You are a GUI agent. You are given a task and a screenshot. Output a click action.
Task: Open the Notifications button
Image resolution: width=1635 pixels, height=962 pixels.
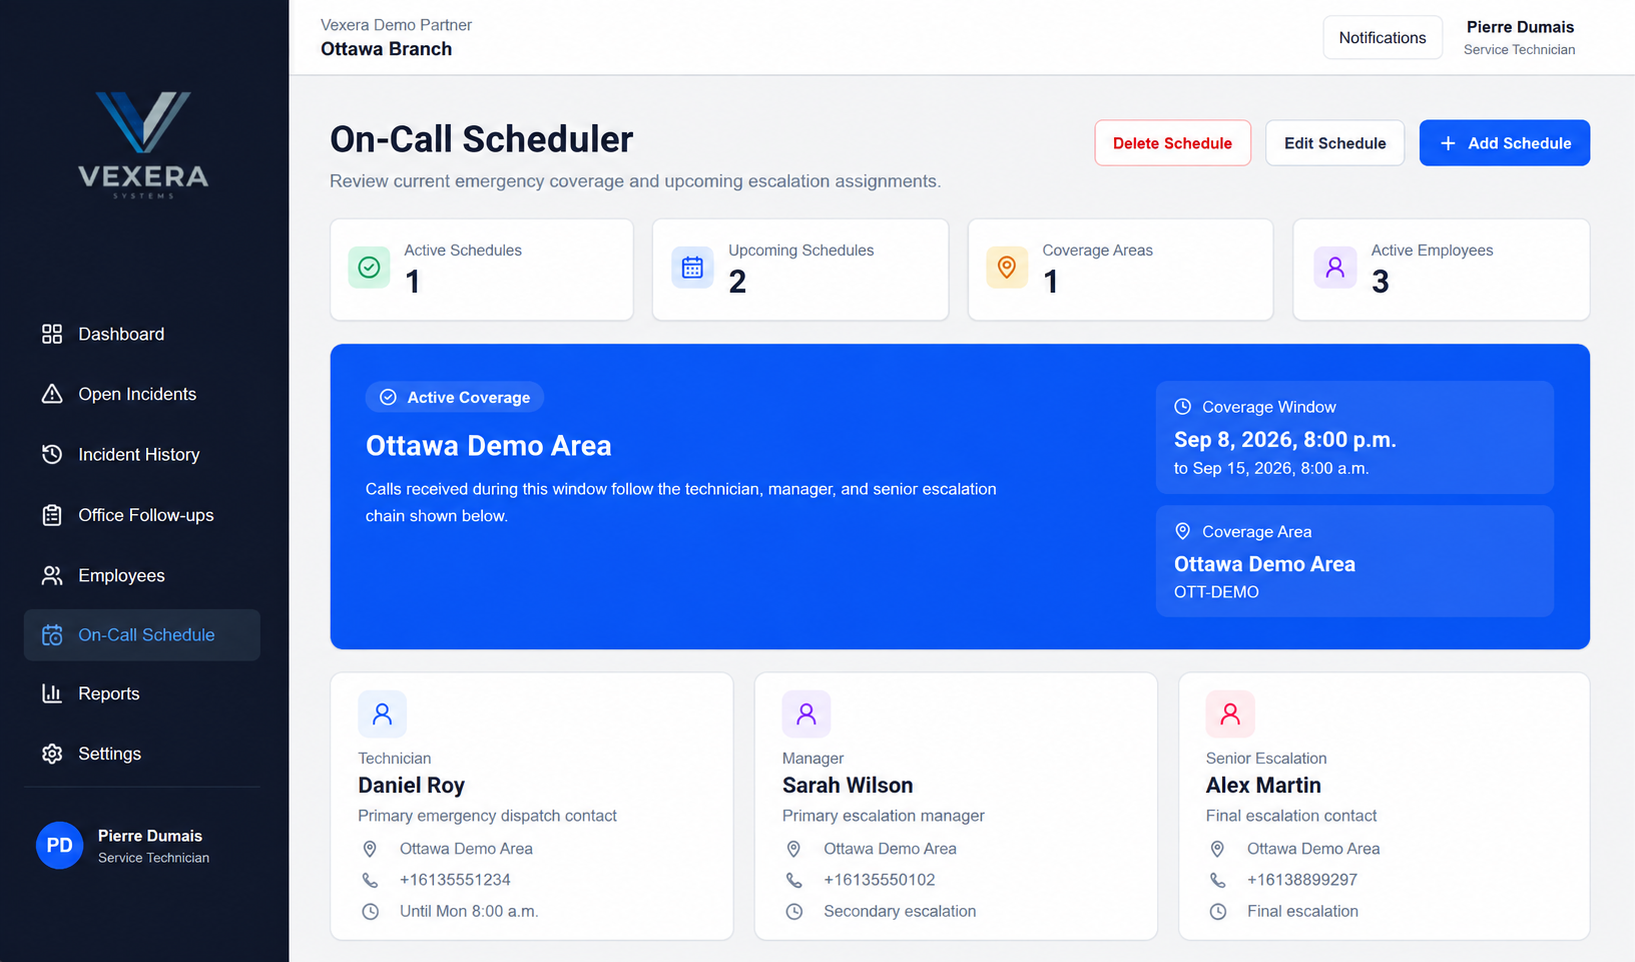pyautogui.click(x=1382, y=38)
